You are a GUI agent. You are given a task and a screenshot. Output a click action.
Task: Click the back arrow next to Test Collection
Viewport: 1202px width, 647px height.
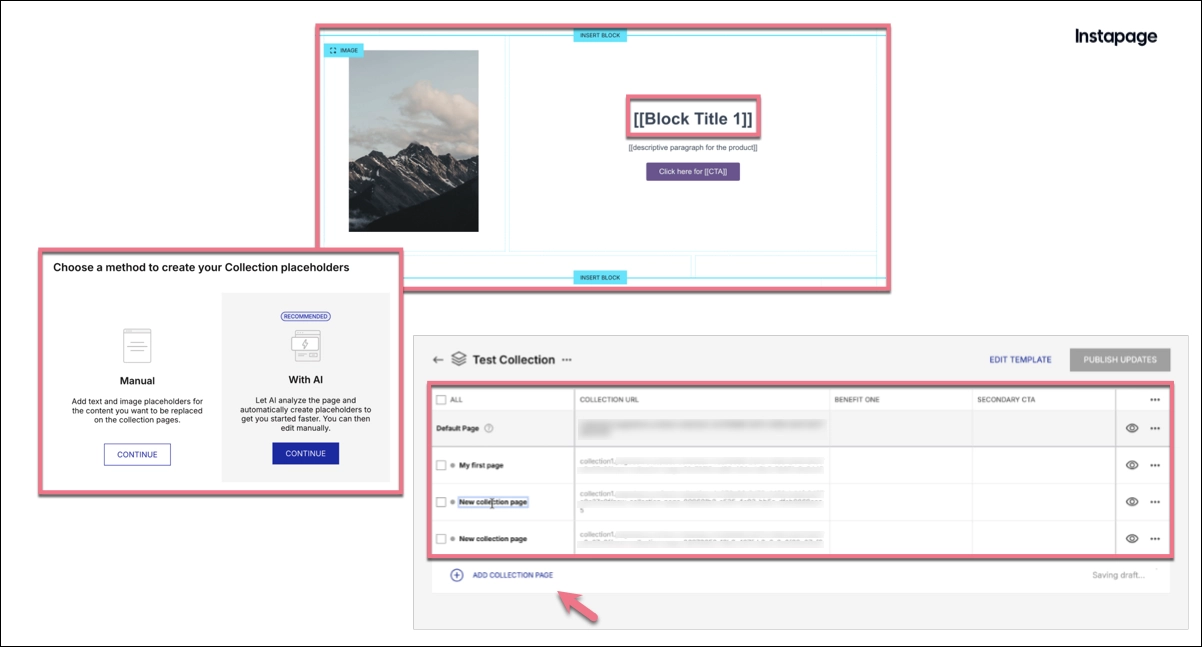pyautogui.click(x=437, y=357)
